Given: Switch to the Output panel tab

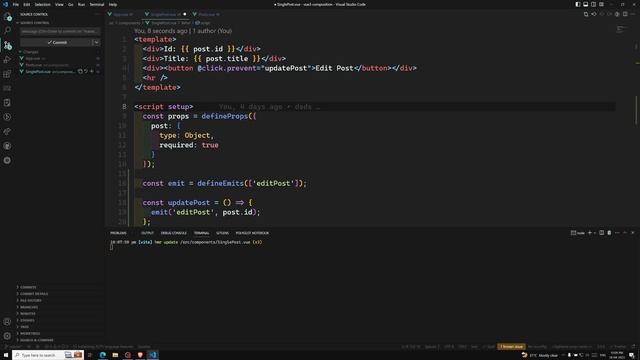Looking at the screenshot, I should [x=147, y=233].
